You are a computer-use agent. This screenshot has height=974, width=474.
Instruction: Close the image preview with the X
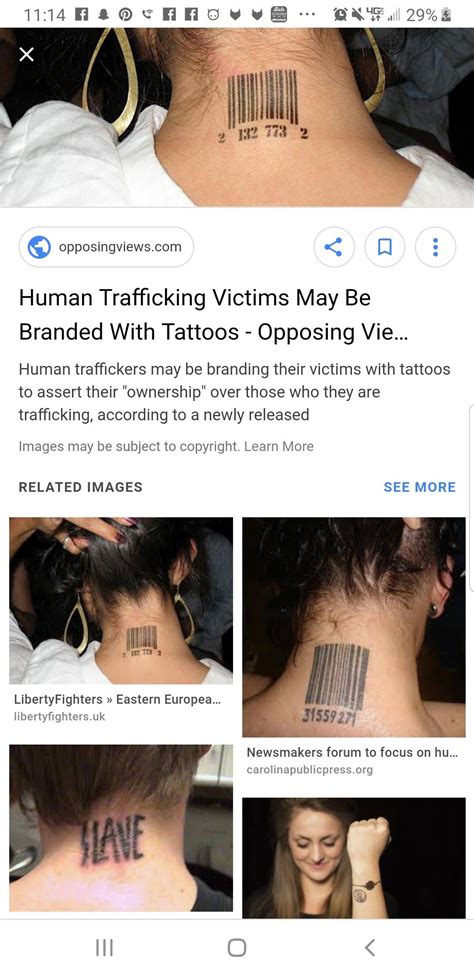(26, 55)
